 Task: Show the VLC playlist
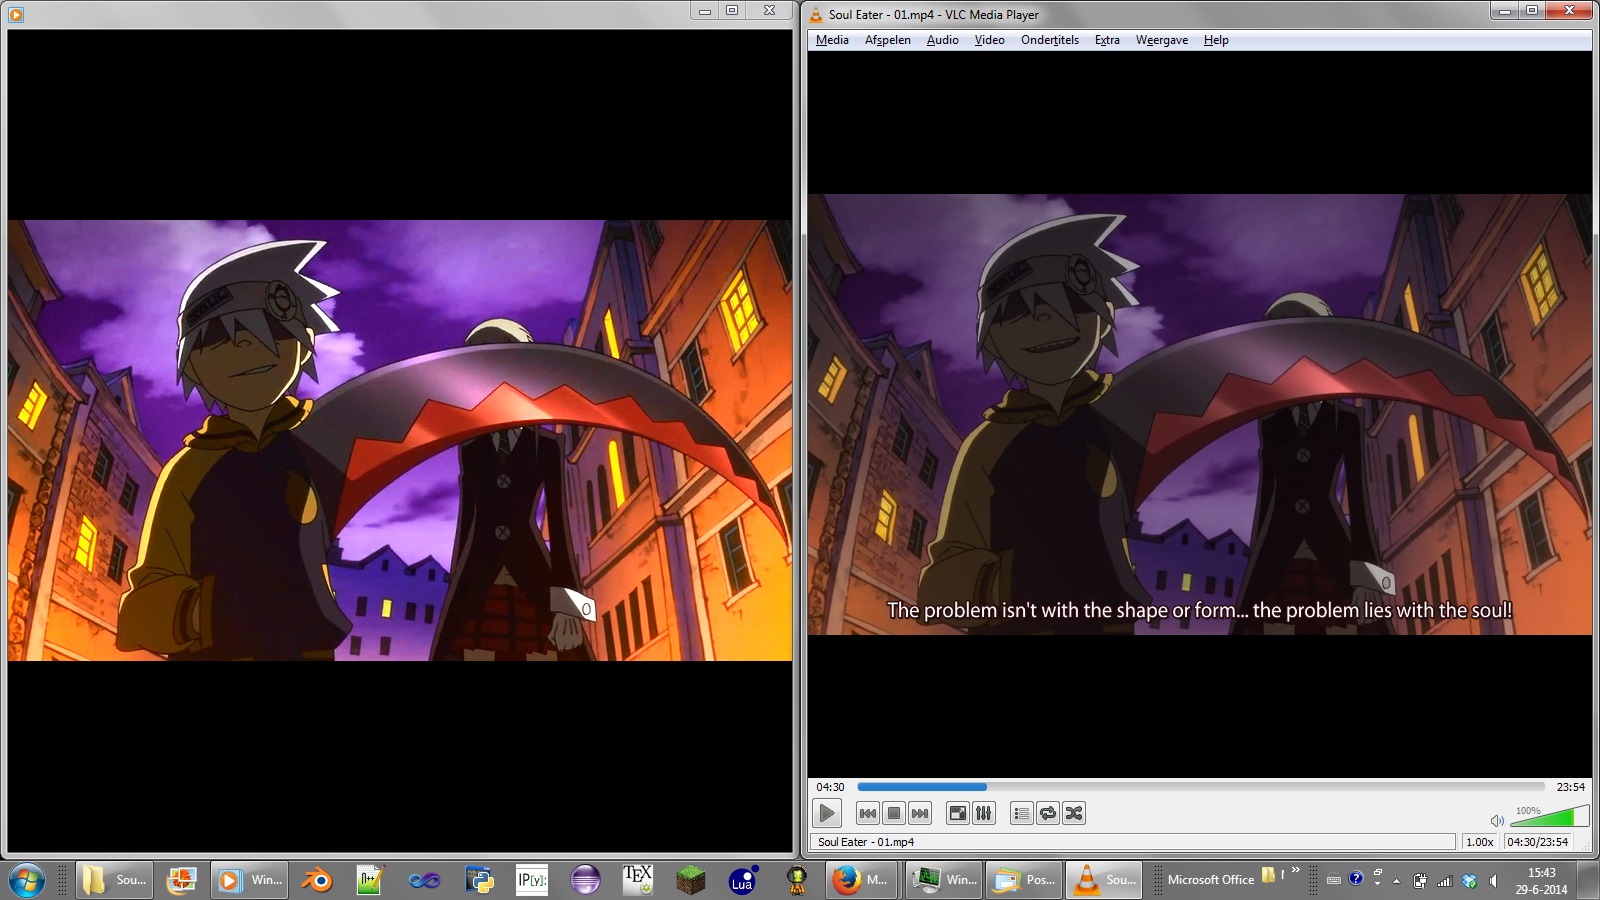click(1021, 813)
